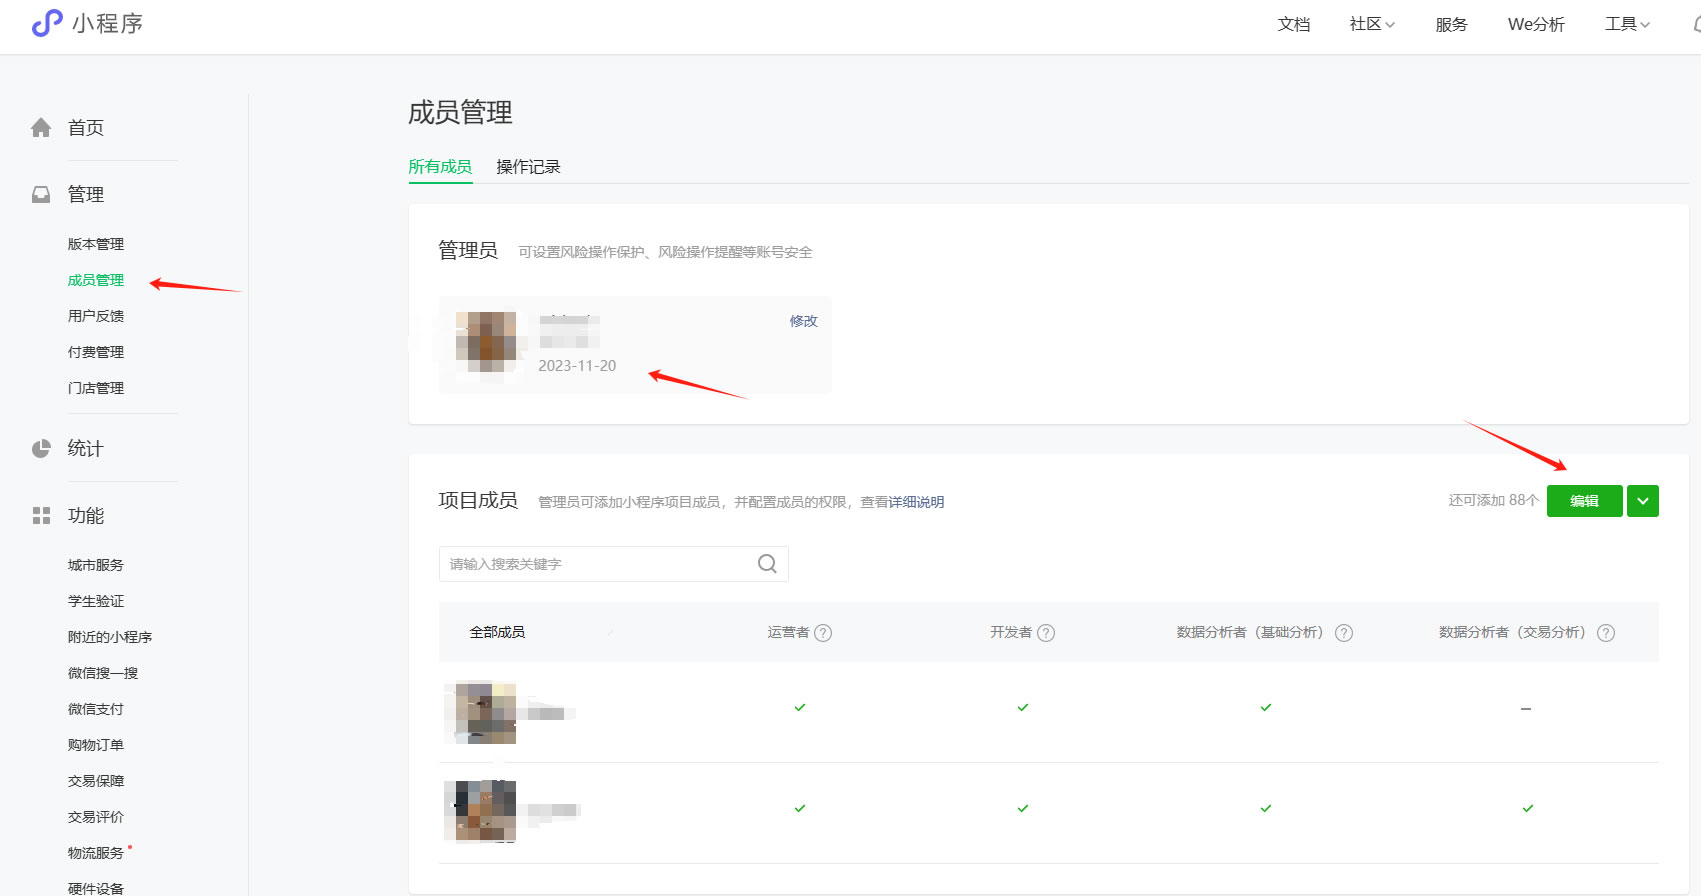1701x896 pixels.
Task: Switch to the 操作记录 tab
Action: point(528,167)
